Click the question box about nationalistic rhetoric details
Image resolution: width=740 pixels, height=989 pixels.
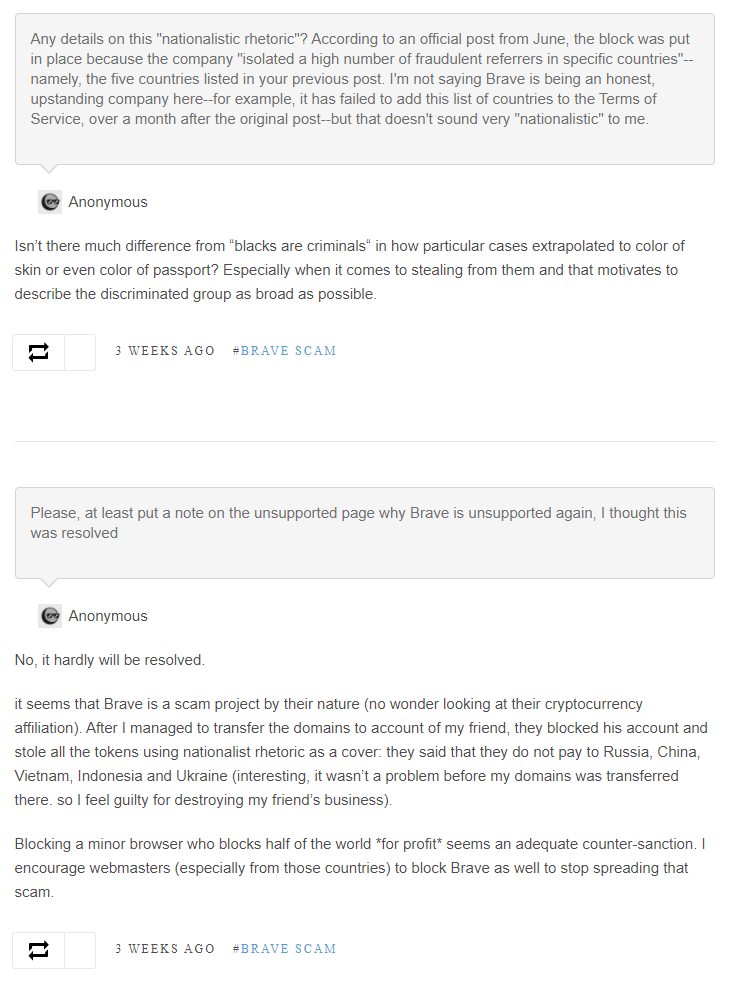[365, 89]
